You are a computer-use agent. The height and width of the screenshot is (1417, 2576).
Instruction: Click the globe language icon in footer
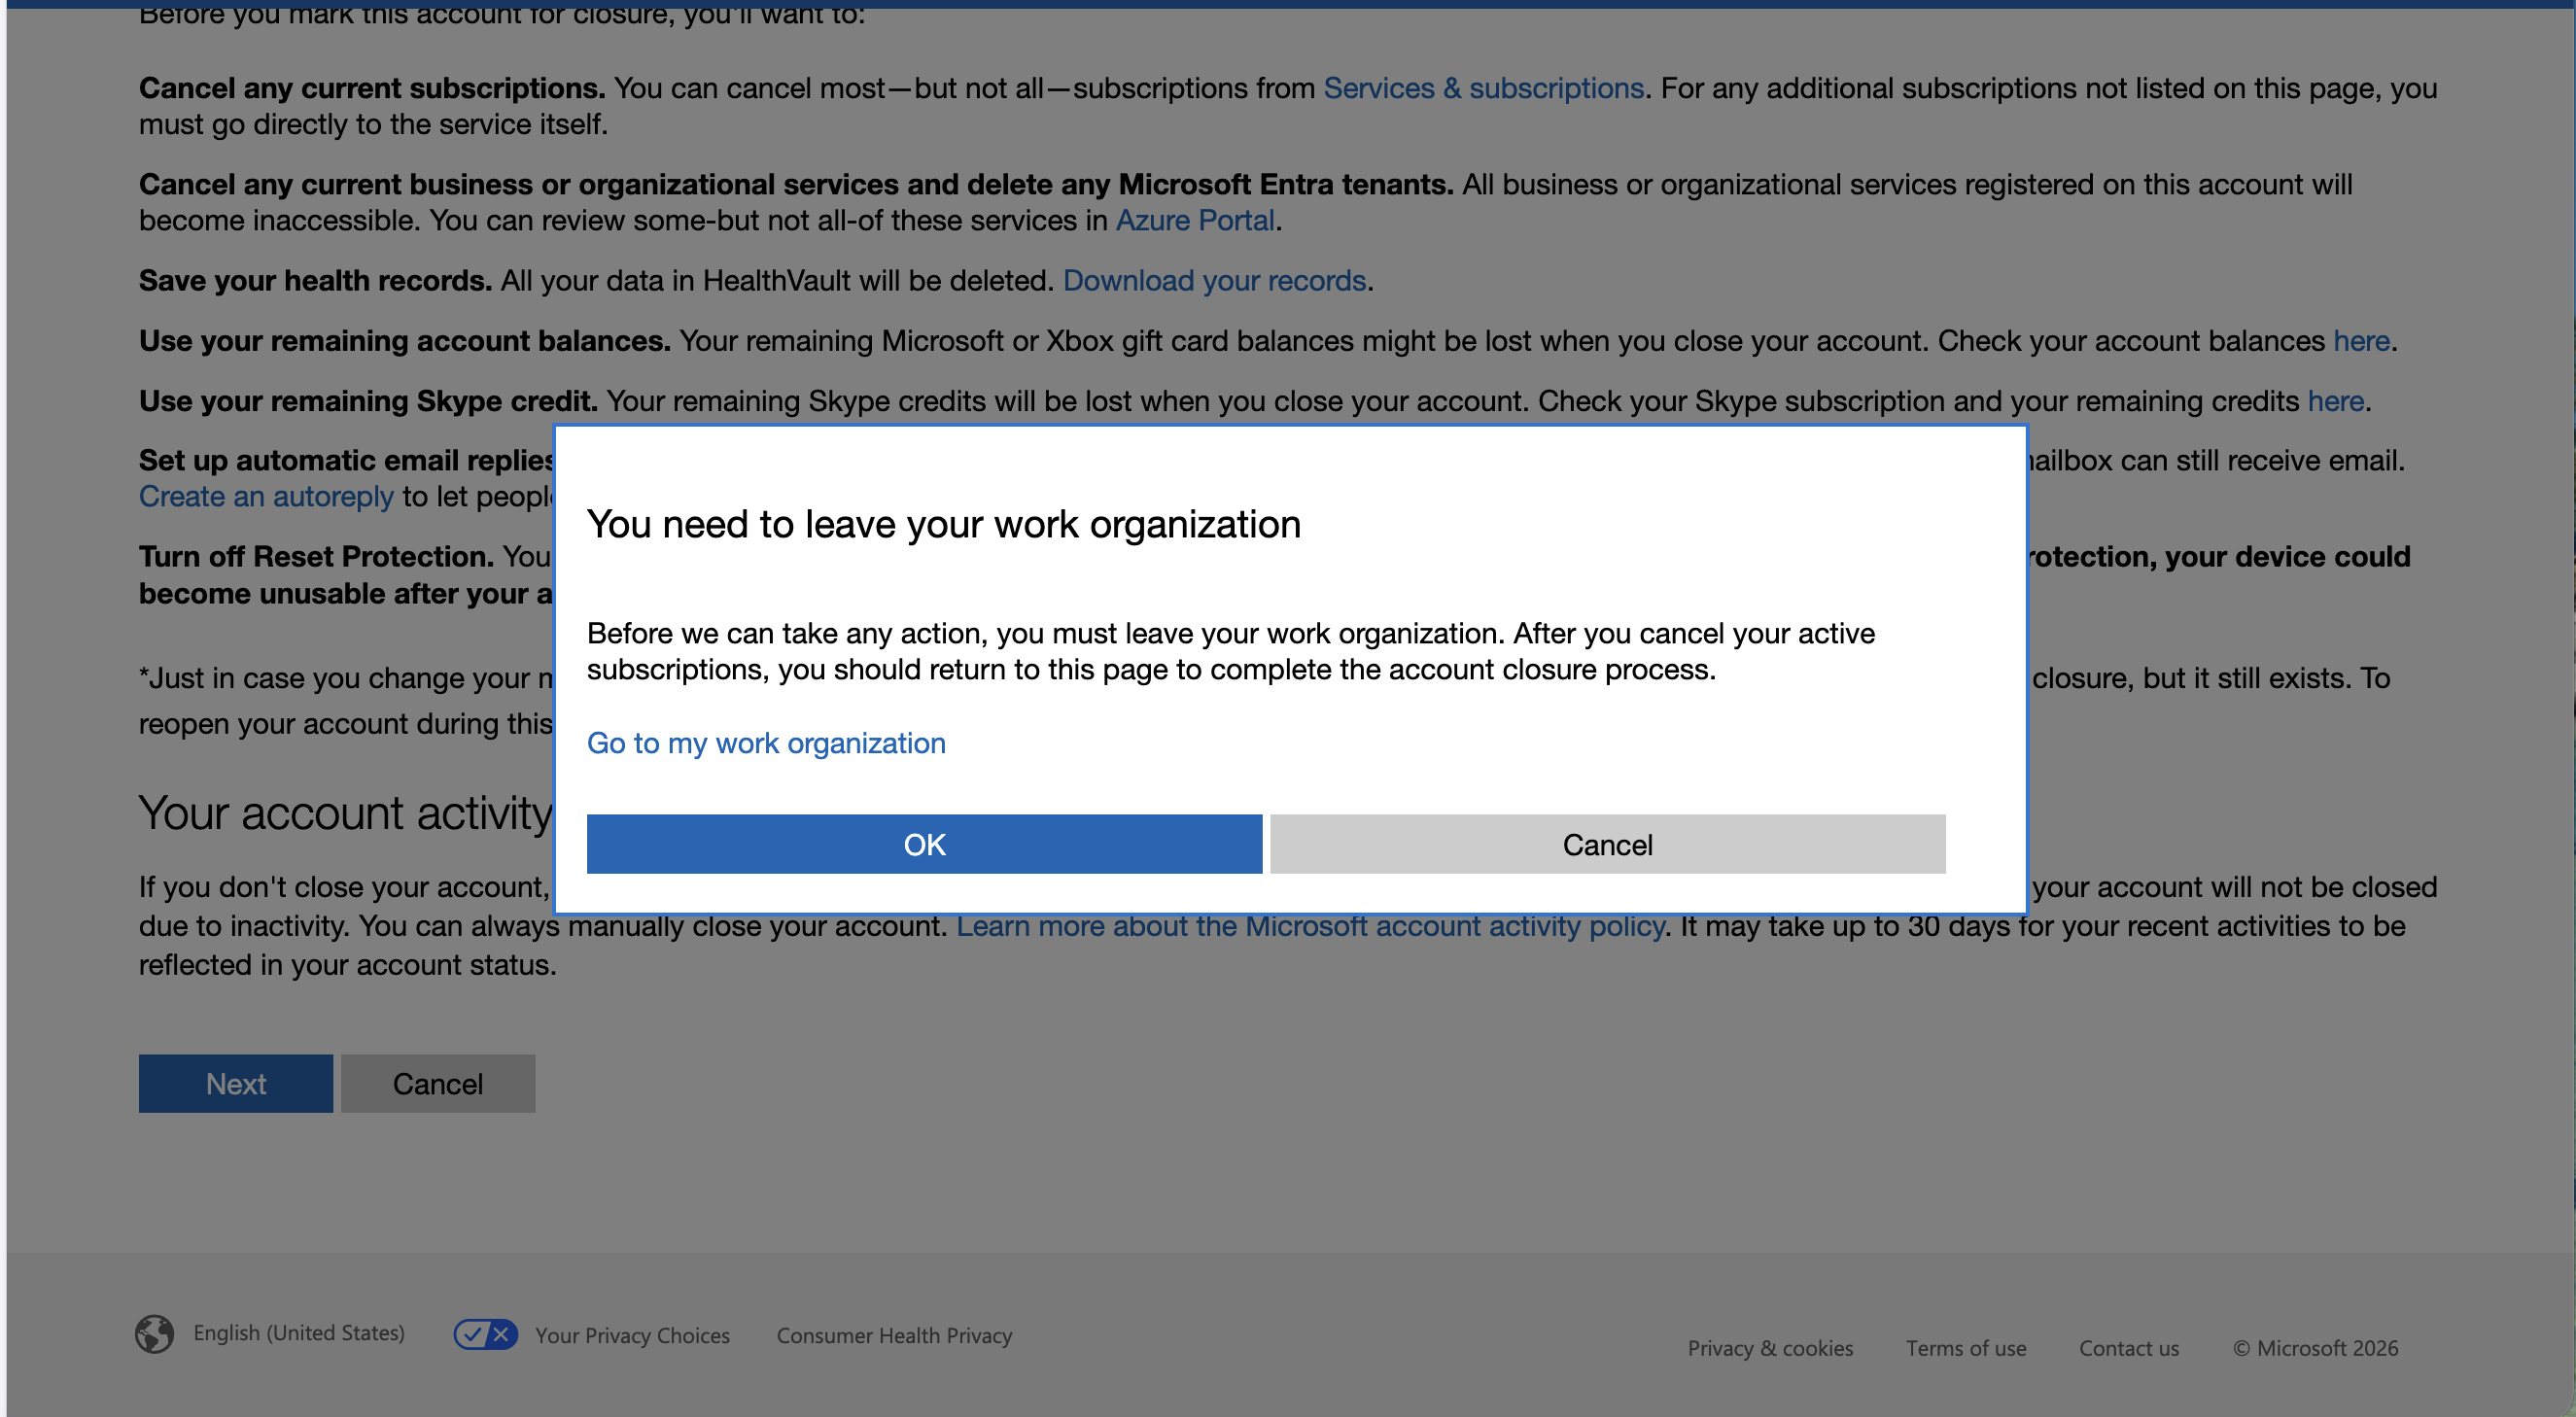point(155,1334)
